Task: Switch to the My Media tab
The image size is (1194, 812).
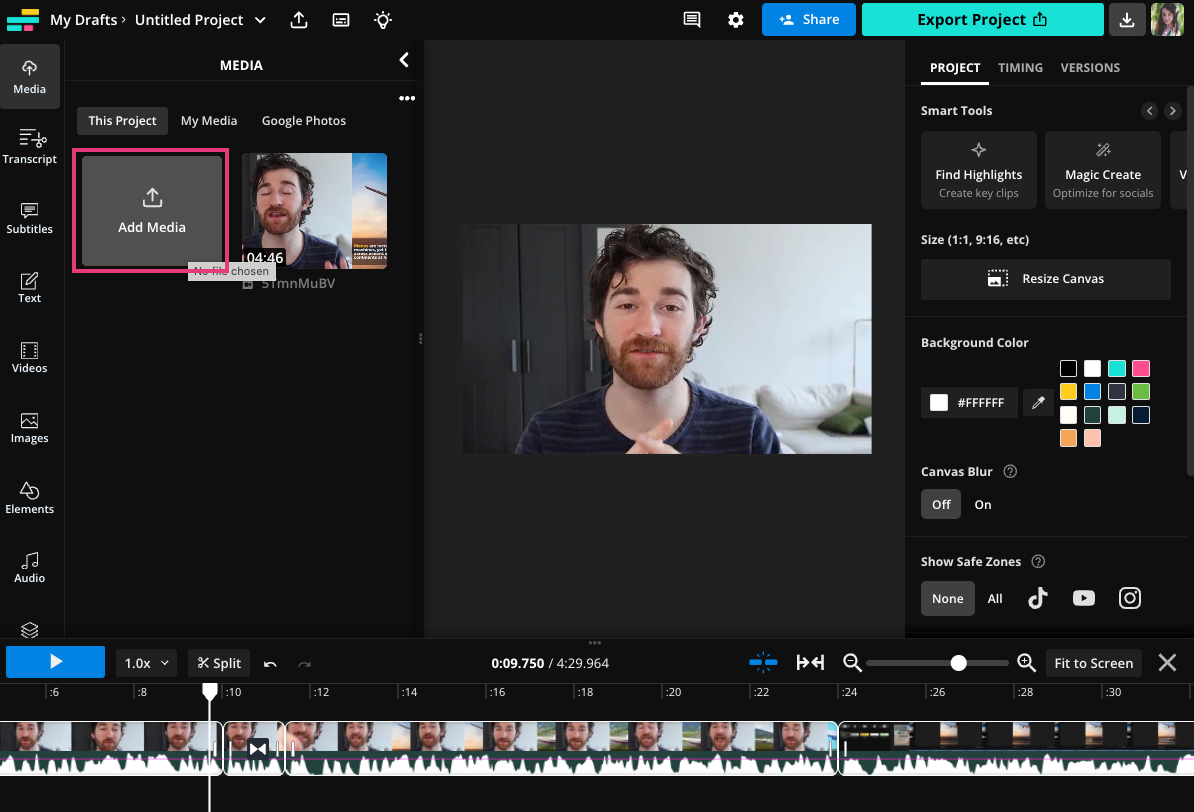Action: (208, 120)
